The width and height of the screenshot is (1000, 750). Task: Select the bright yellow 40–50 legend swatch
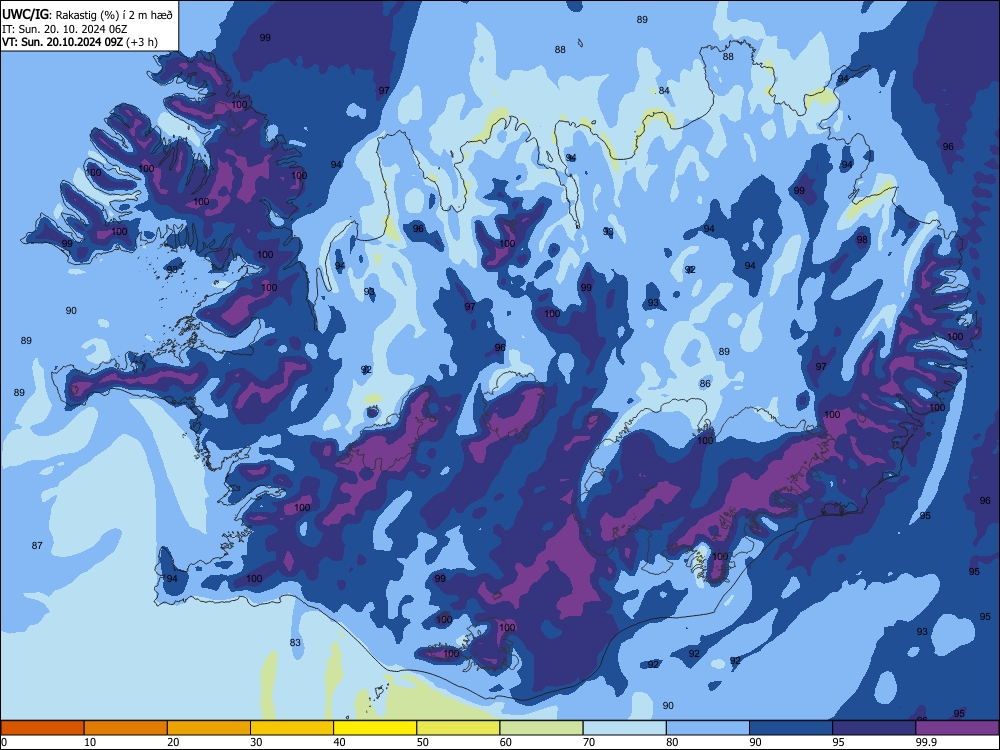tap(375, 728)
